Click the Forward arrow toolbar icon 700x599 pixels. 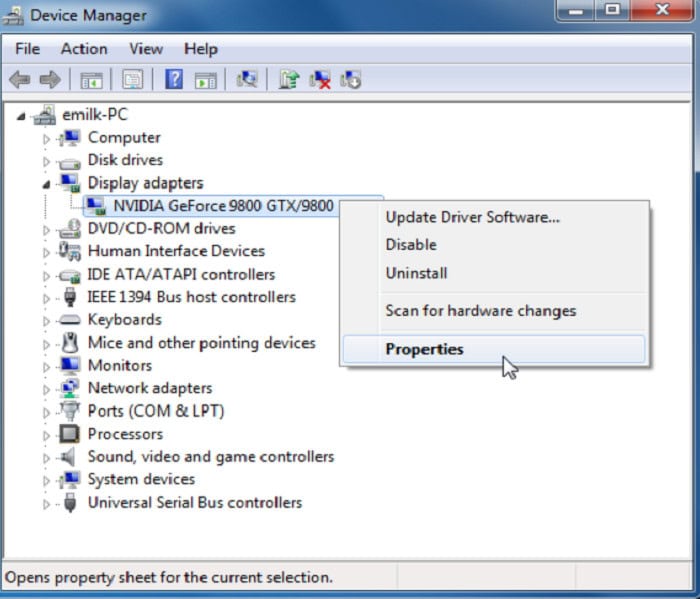[50, 80]
